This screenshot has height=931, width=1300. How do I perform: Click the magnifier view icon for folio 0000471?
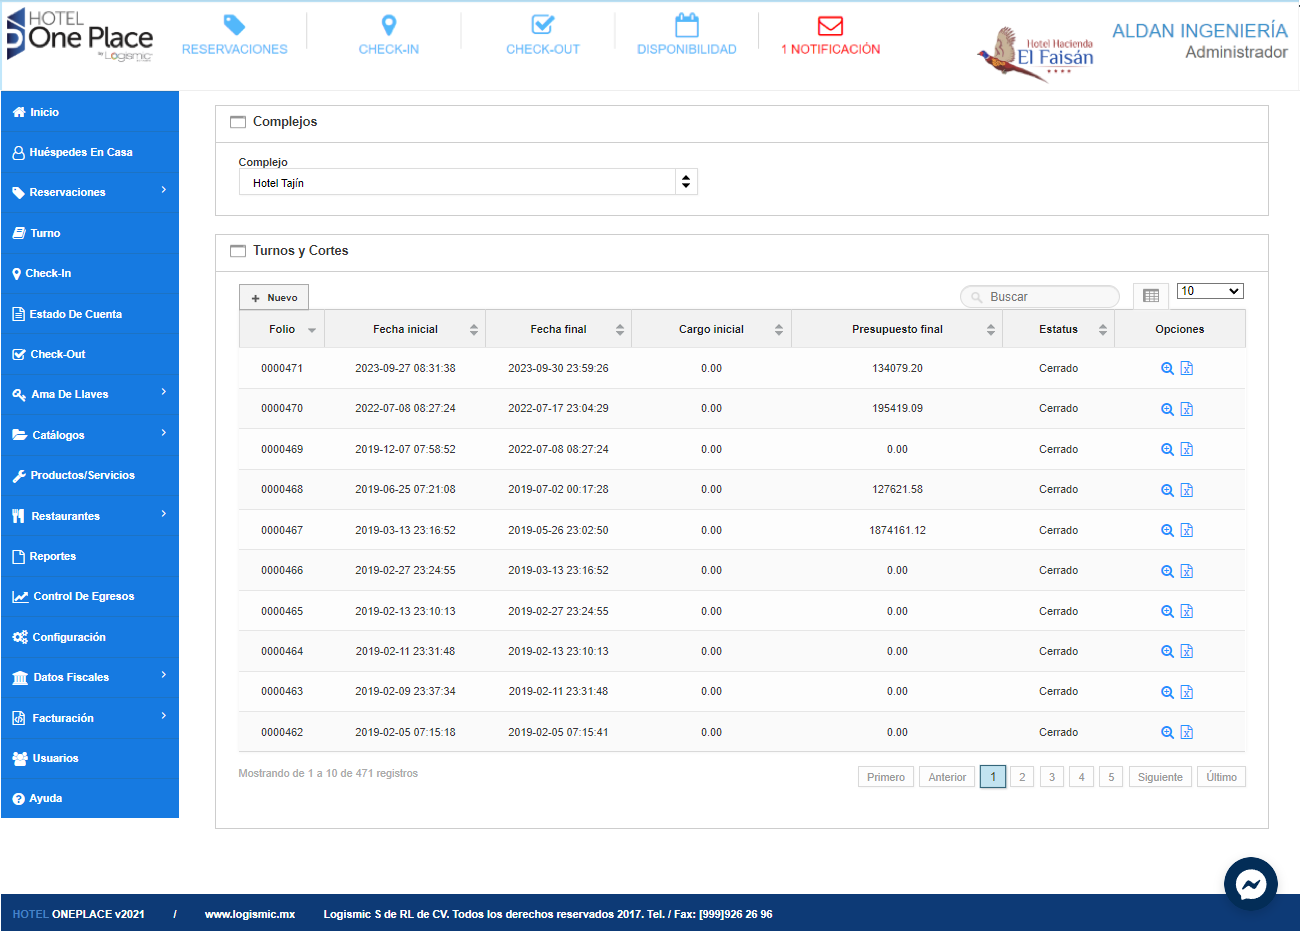tap(1166, 369)
